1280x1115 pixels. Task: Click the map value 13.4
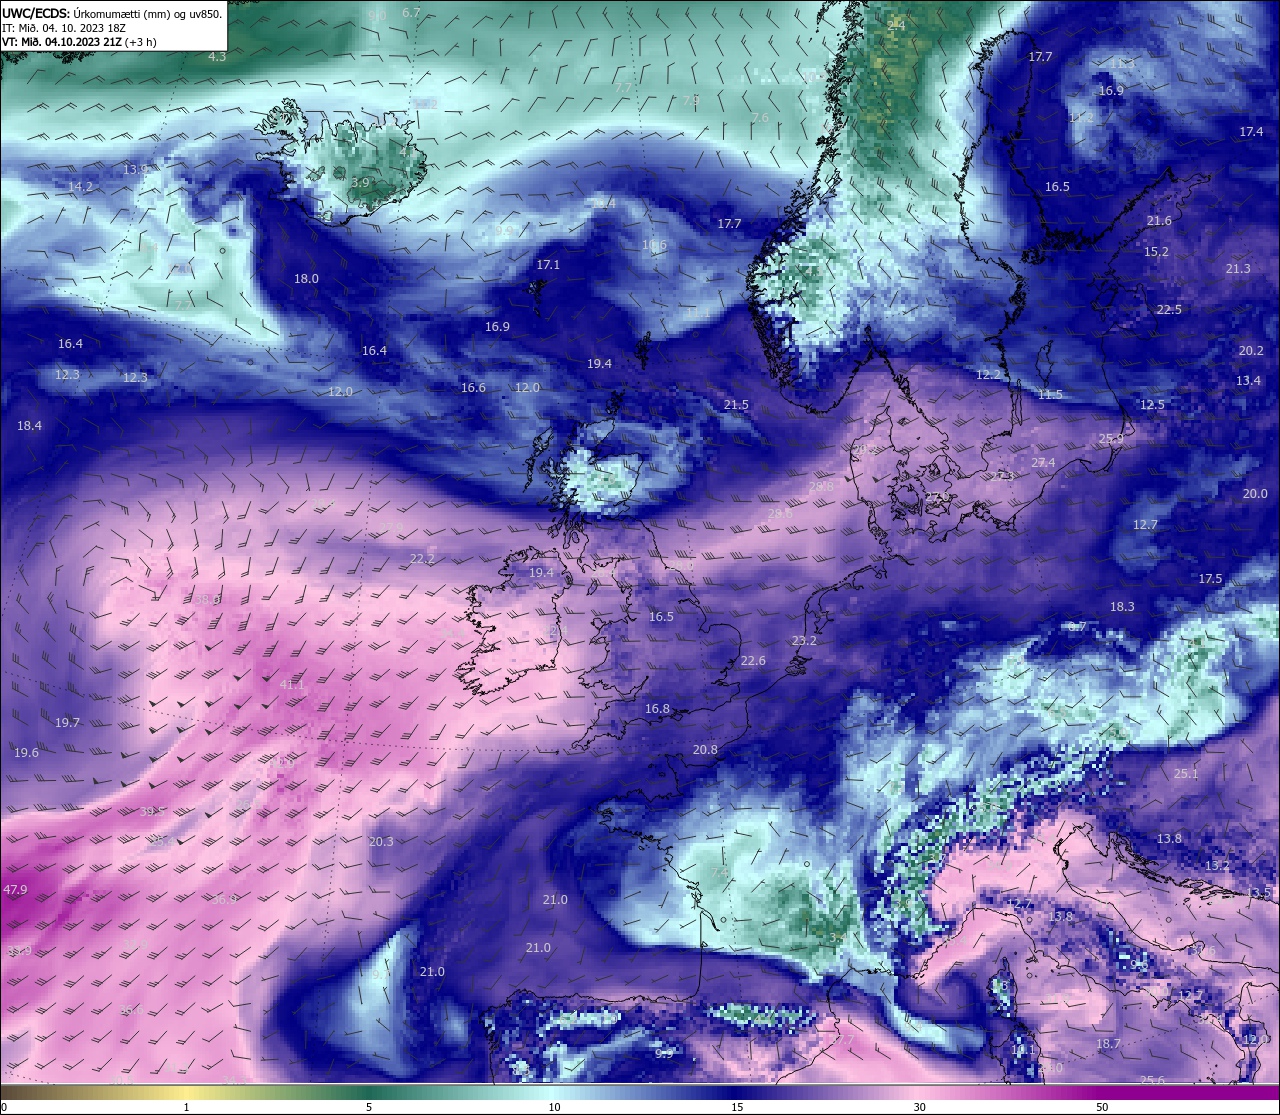[x=1248, y=380]
